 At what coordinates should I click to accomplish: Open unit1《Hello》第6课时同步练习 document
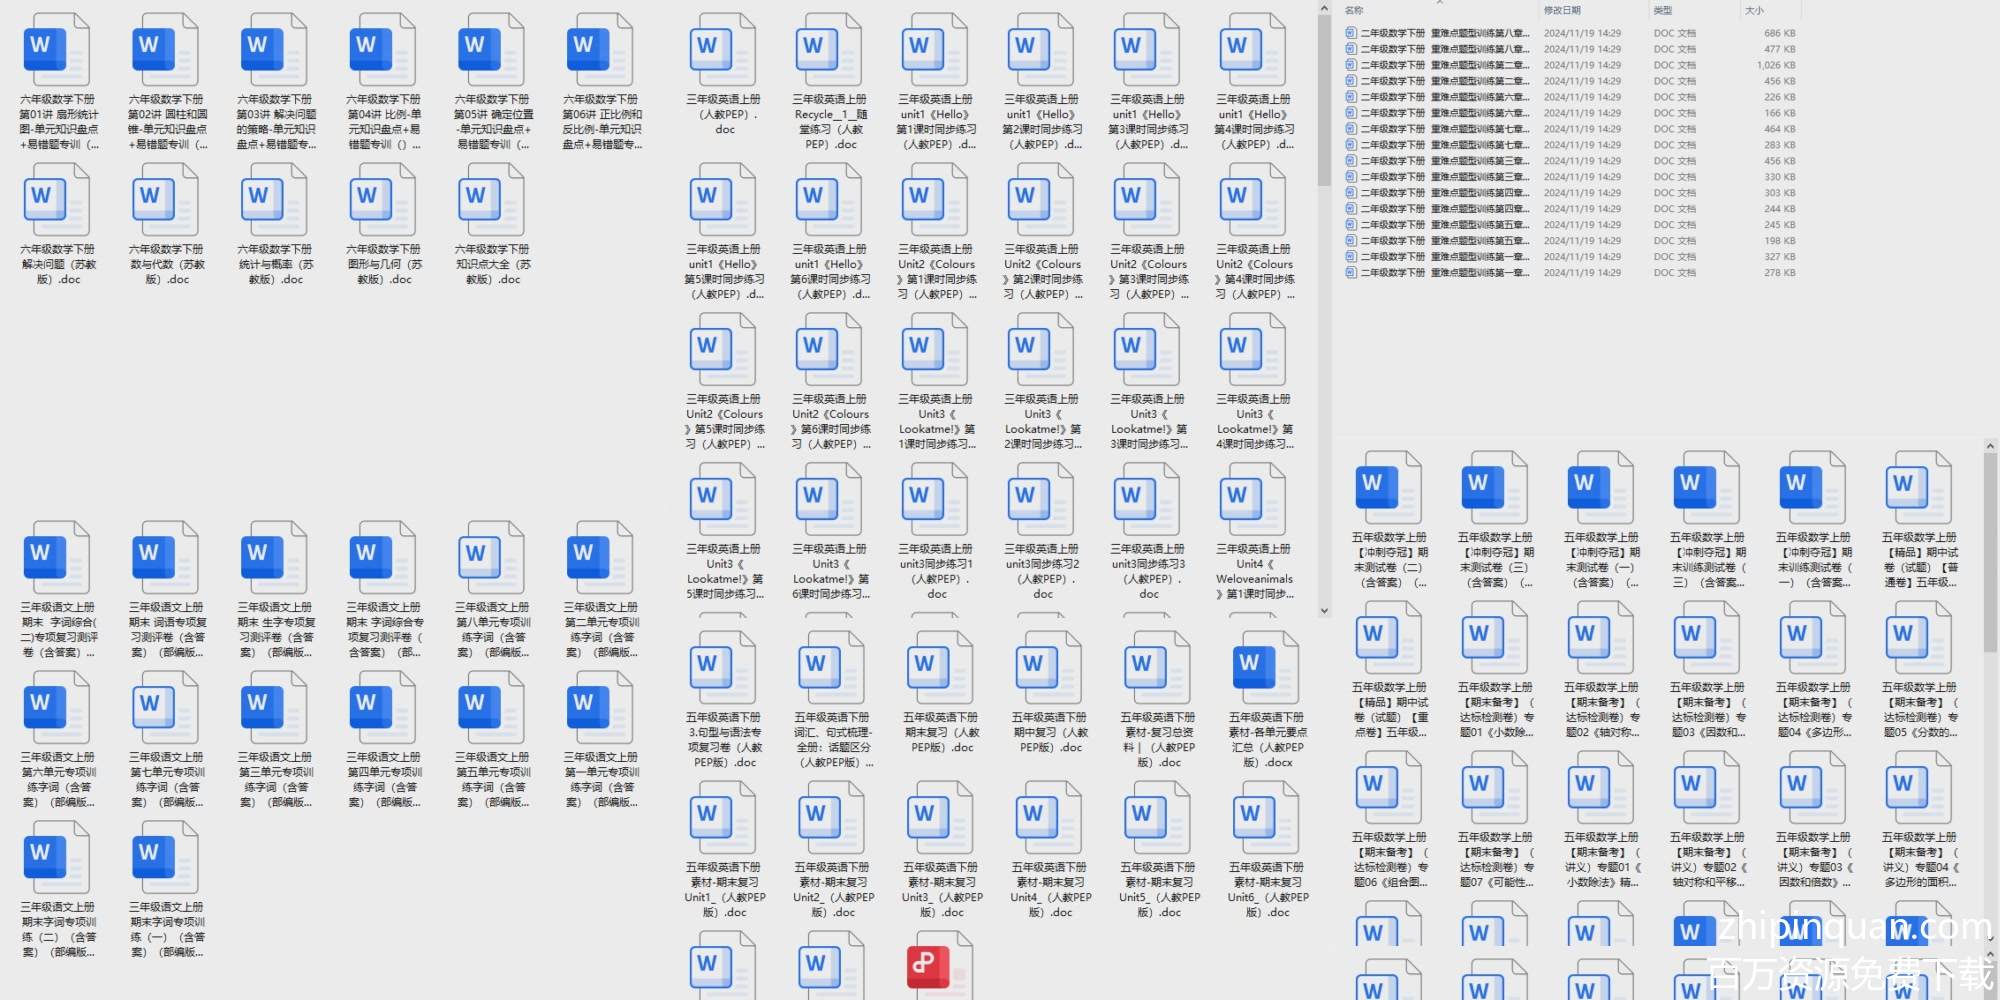(829, 232)
